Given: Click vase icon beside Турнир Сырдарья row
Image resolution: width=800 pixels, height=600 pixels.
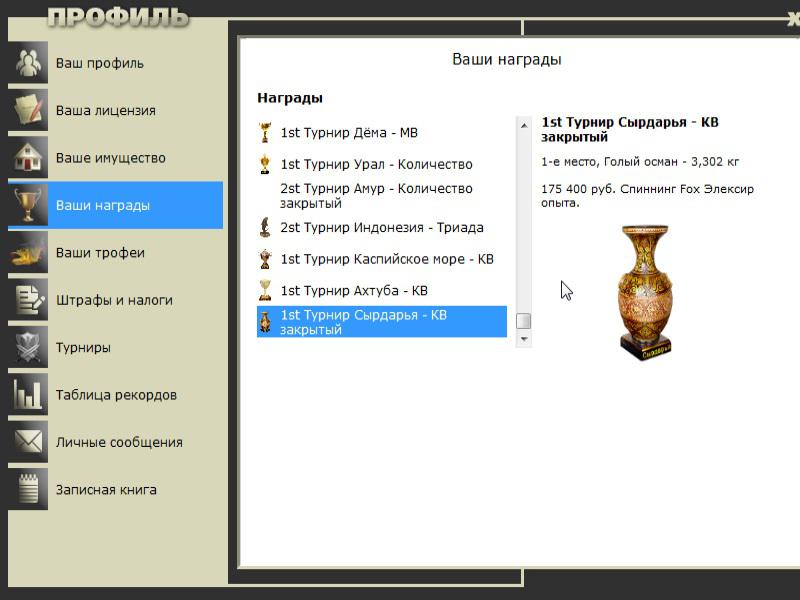Looking at the screenshot, I should point(265,322).
